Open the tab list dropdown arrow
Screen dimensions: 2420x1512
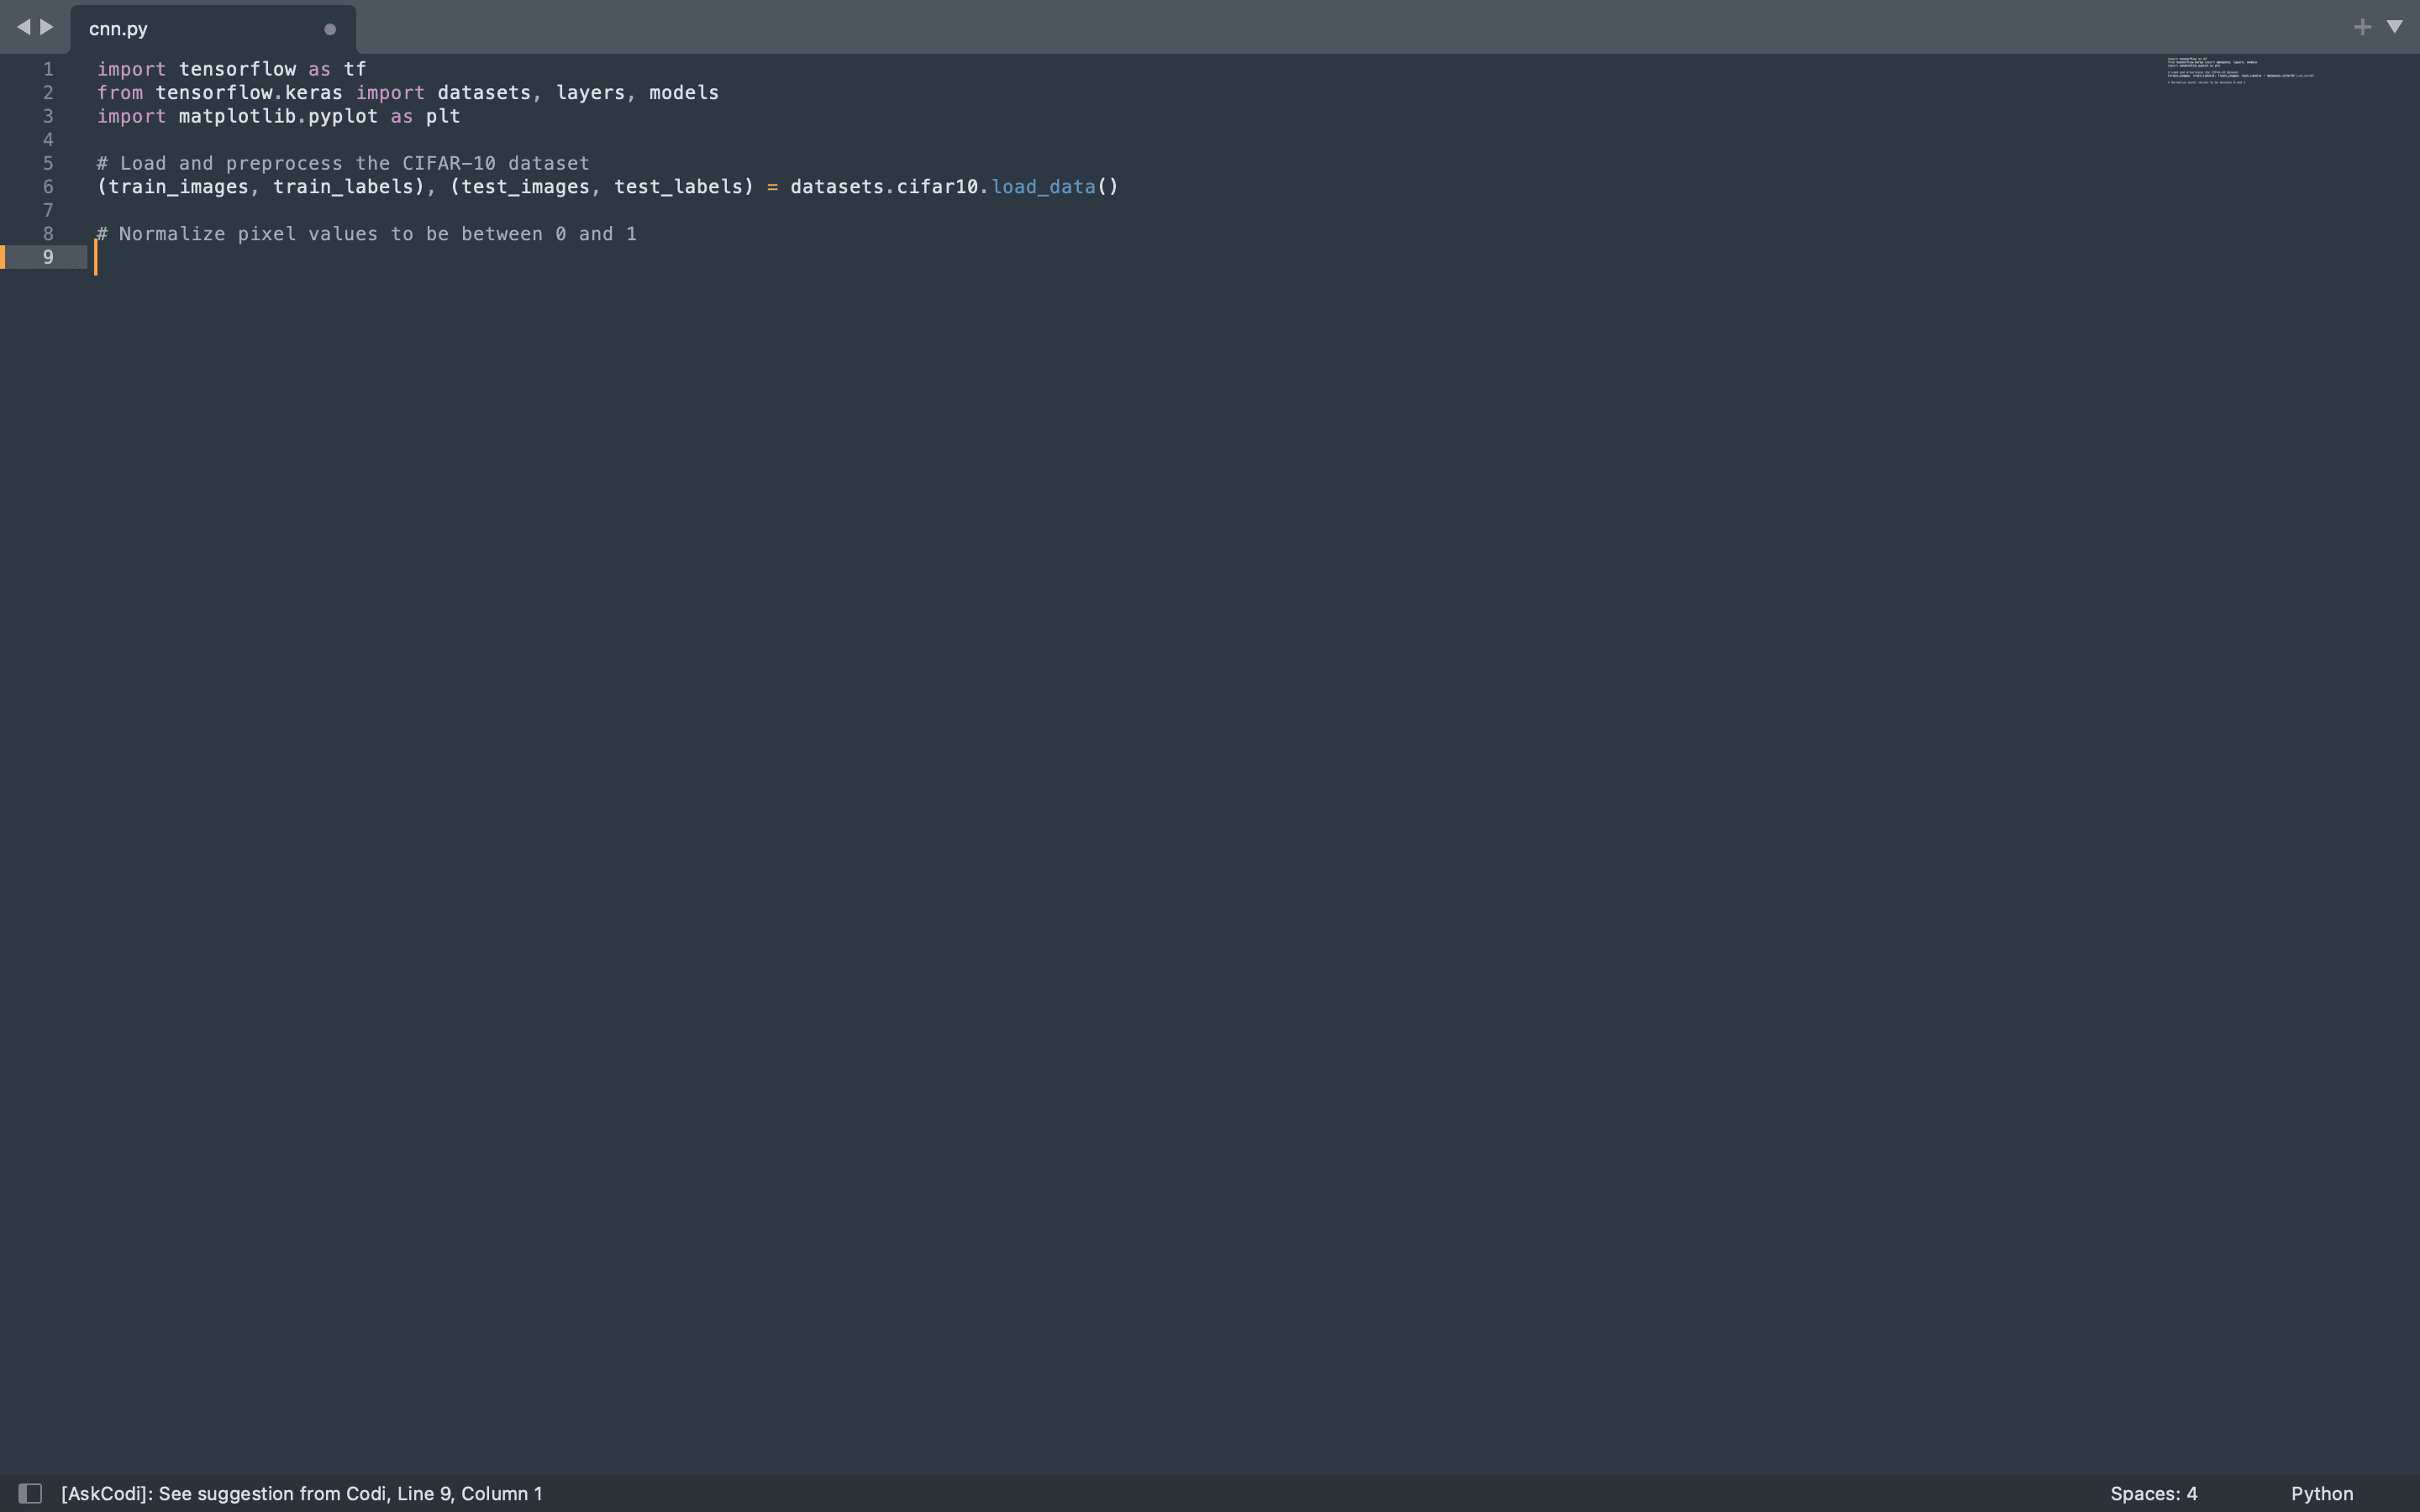[x=2395, y=27]
